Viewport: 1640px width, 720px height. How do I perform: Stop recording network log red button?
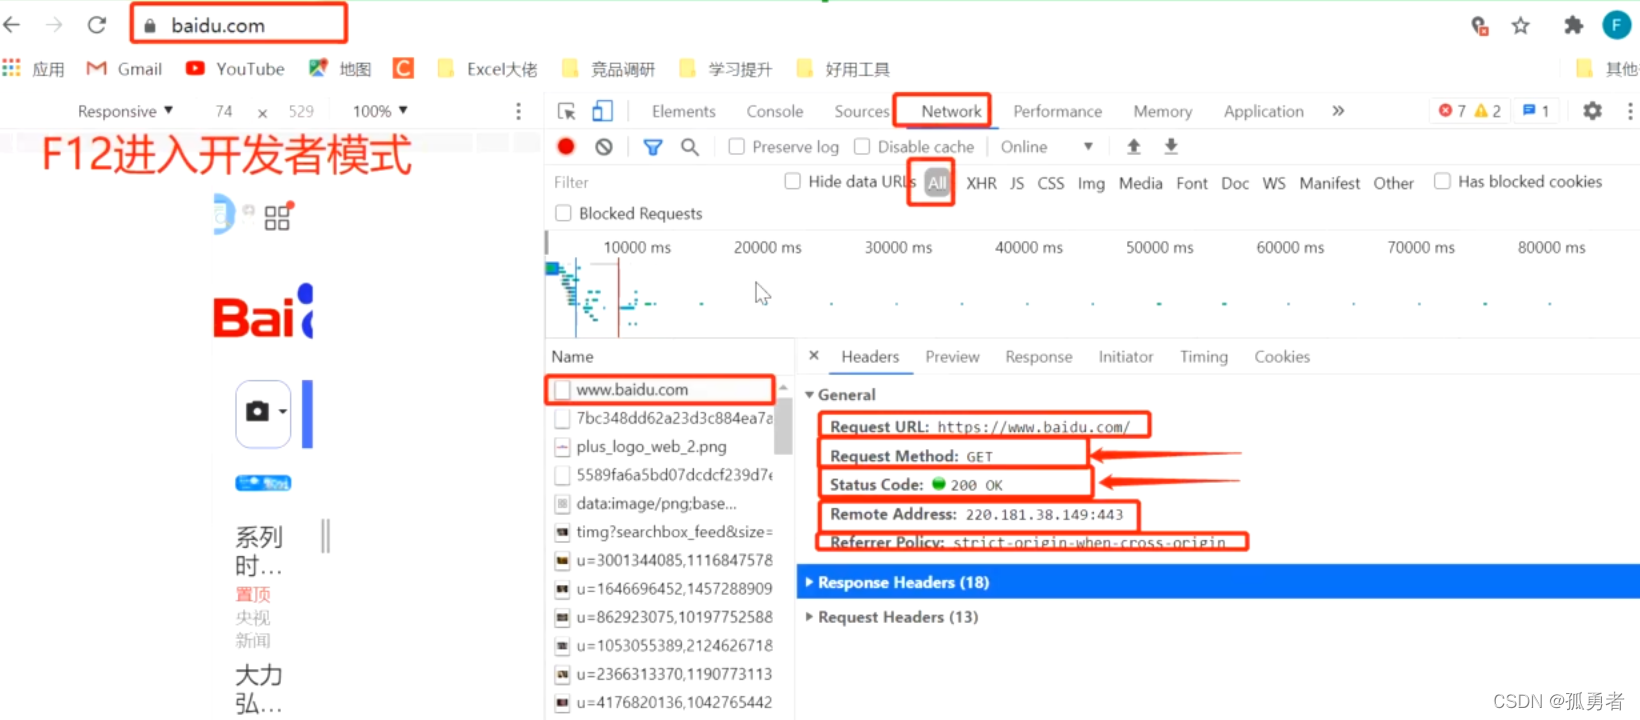point(566,147)
